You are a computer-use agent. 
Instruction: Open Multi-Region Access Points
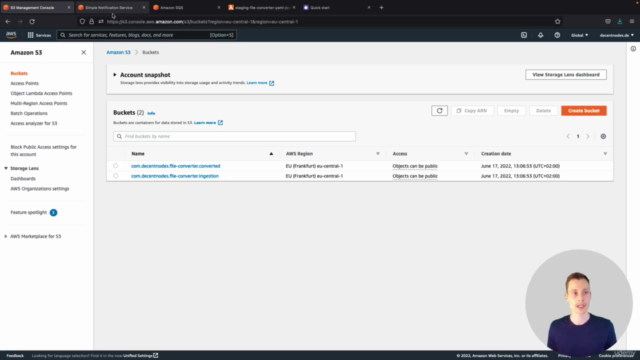click(x=39, y=103)
